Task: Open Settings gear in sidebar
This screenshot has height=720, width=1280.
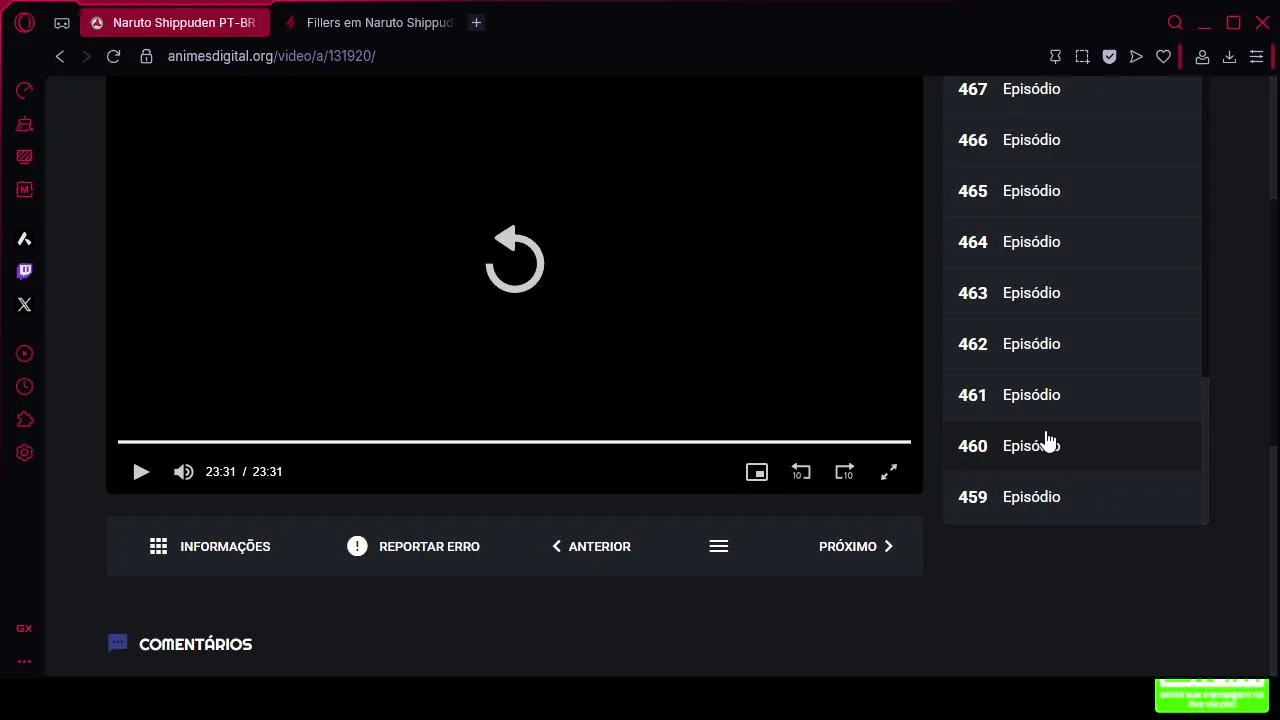Action: point(25,453)
